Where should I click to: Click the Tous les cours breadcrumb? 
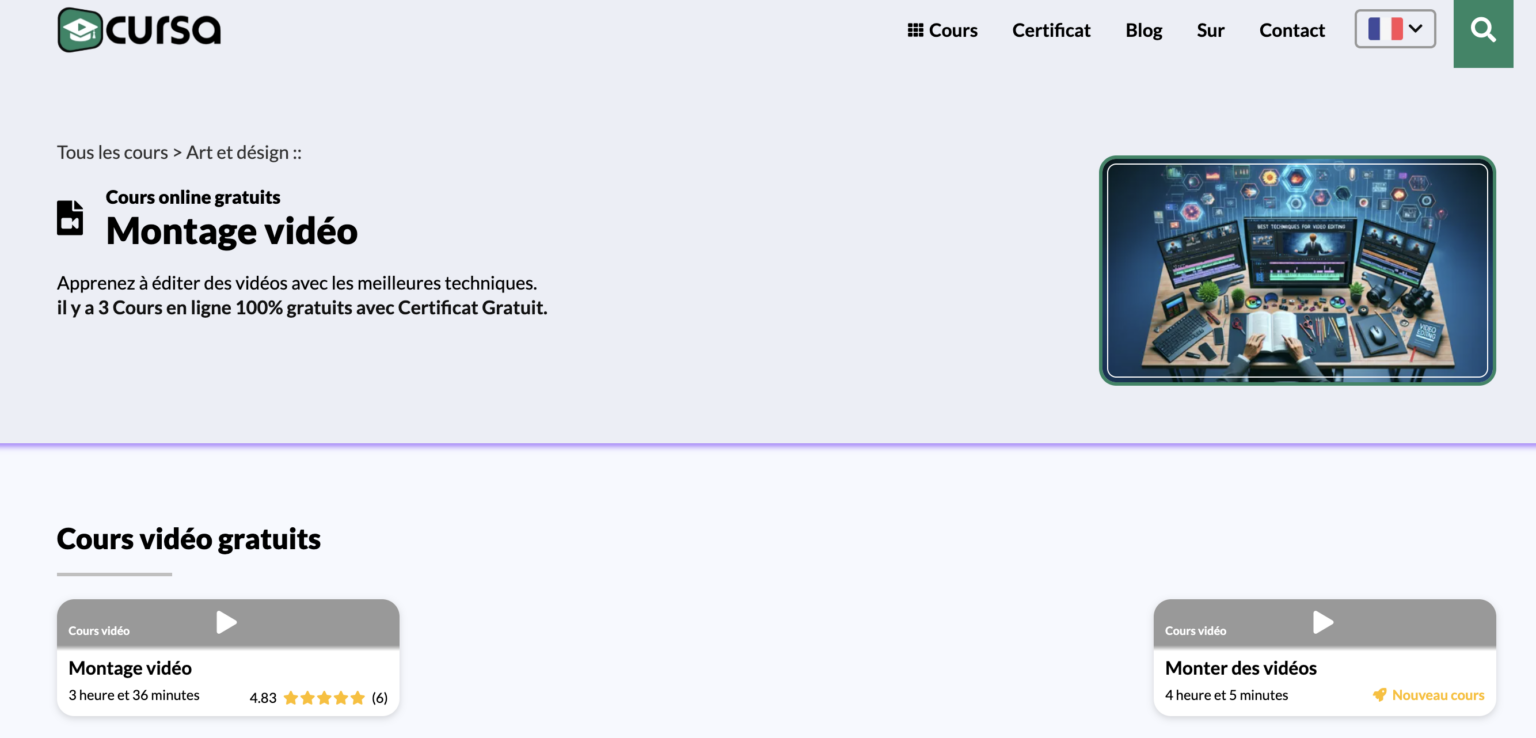[x=112, y=153]
